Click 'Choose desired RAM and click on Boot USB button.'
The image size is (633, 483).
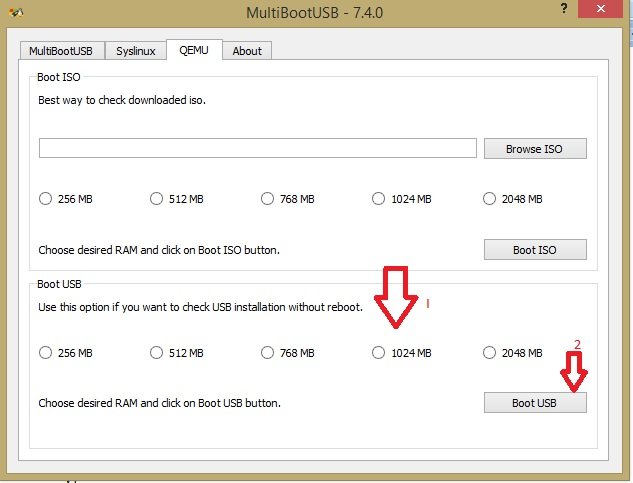pyautogui.click(x=159, y=403)
